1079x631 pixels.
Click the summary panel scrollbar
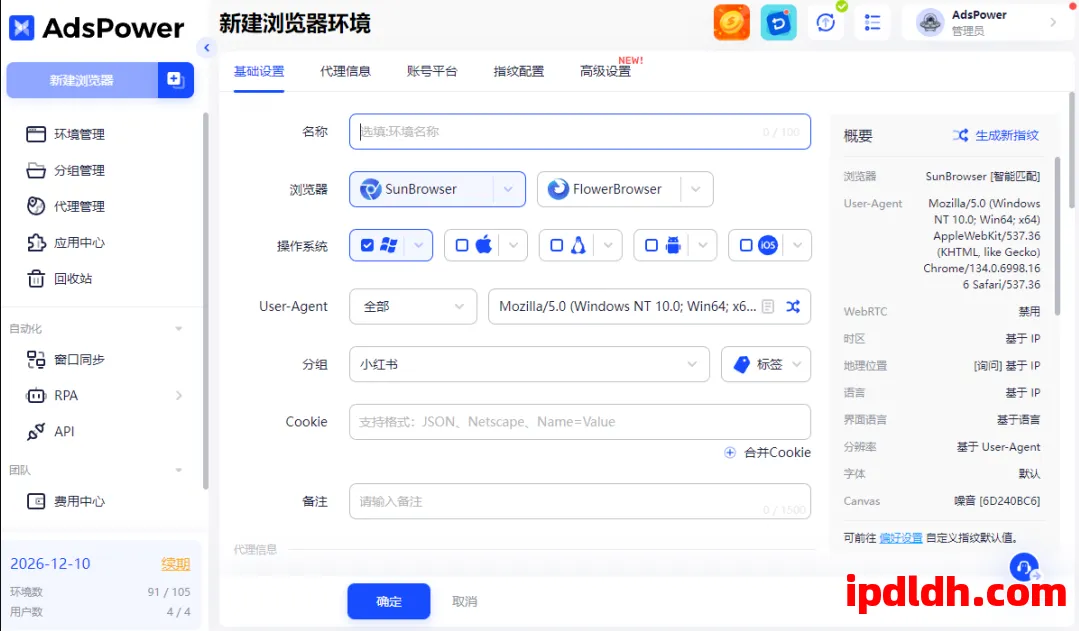1058,237
